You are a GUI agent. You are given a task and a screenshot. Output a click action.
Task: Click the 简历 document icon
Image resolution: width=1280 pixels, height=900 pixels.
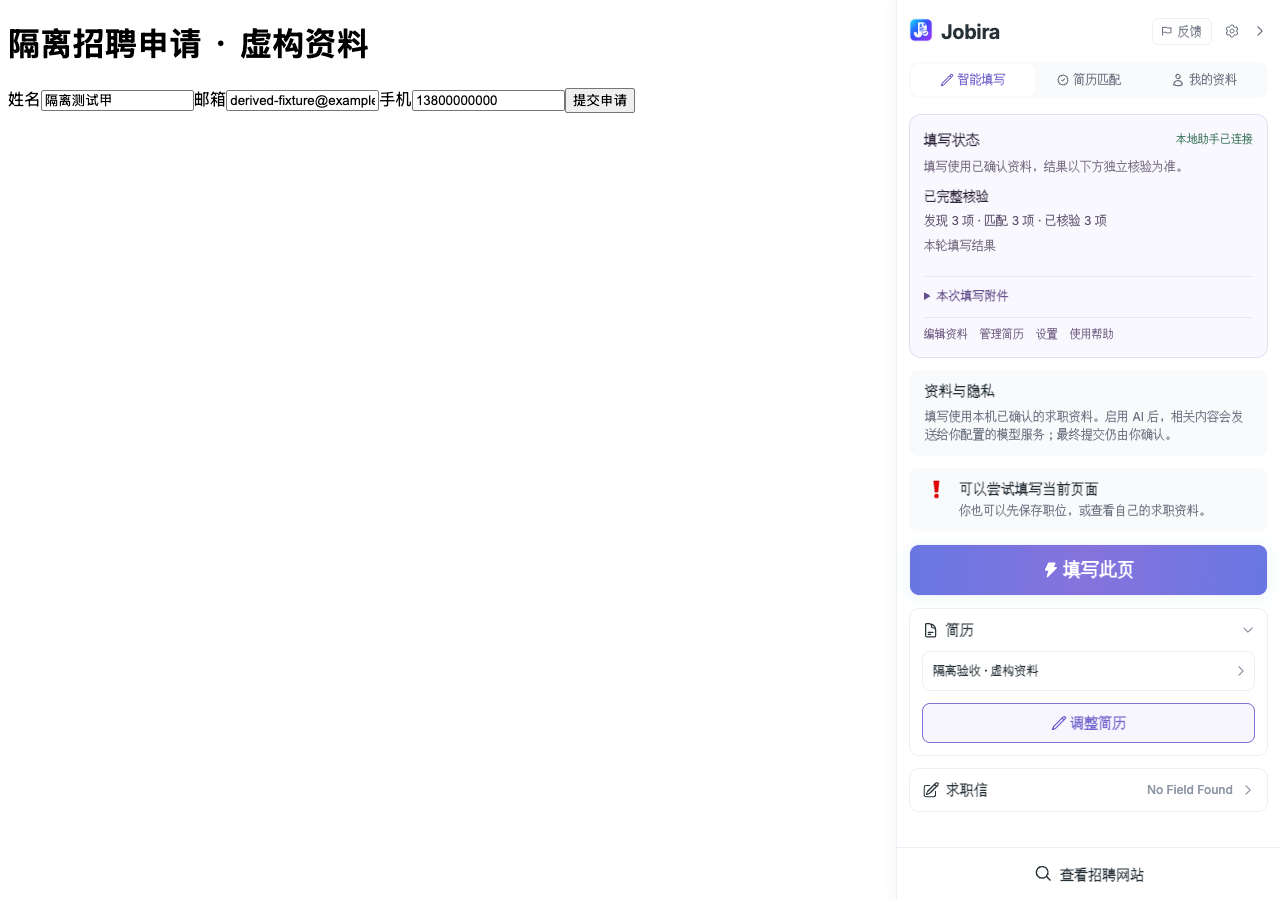(931, 630)
